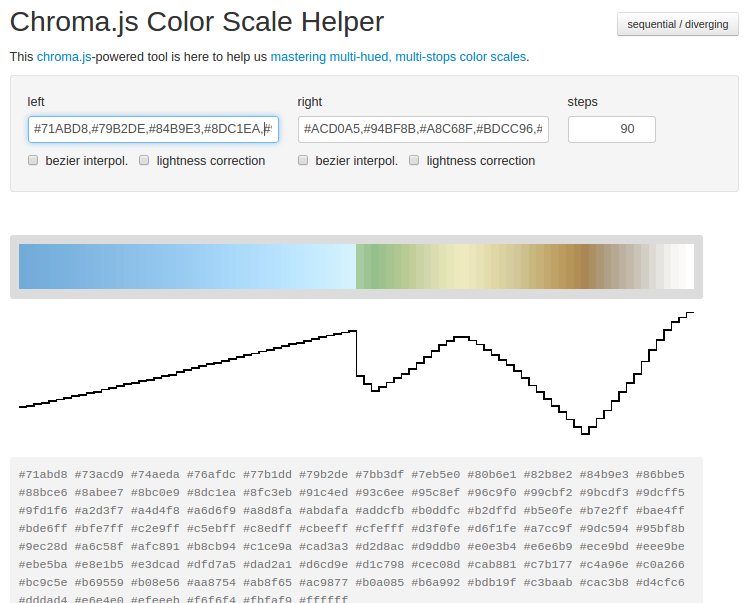Click the green swatch at gradient midpoint
Image resolution: width=749 pixels, height=603 pixels.
tap(375, 267)
